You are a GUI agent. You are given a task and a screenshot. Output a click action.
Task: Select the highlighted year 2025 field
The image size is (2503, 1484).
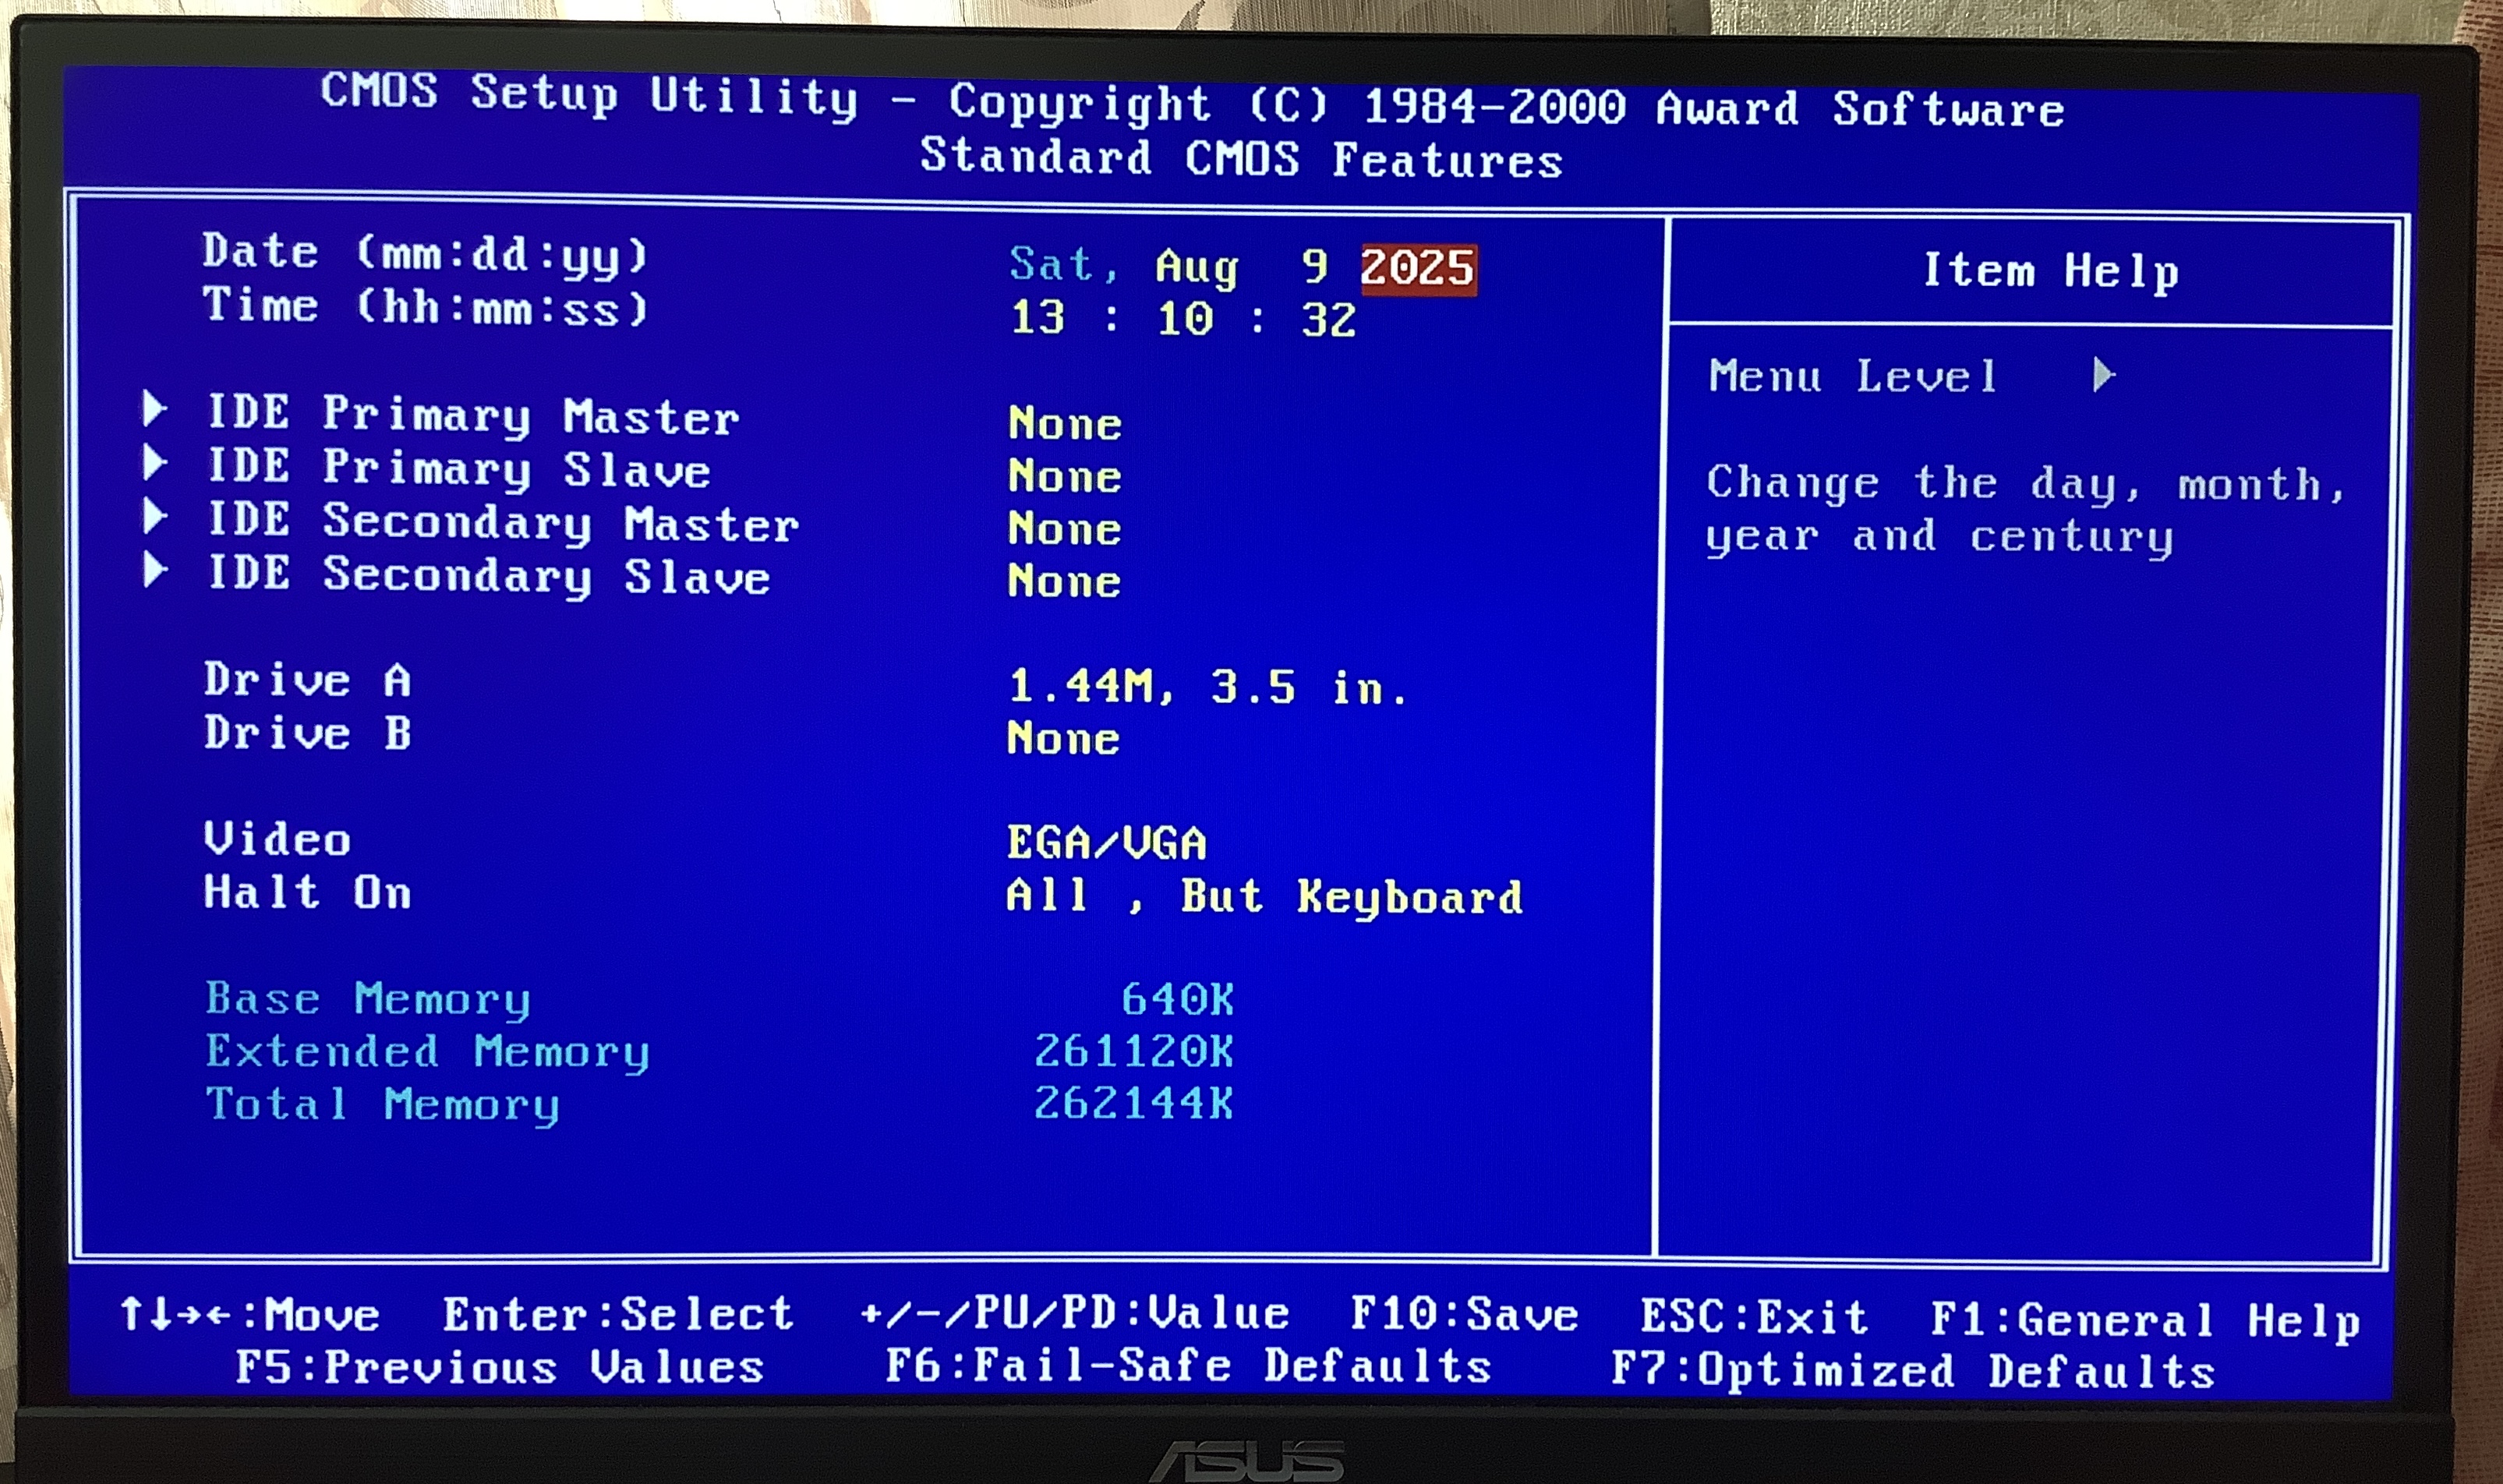click(x=1417, y=269)
